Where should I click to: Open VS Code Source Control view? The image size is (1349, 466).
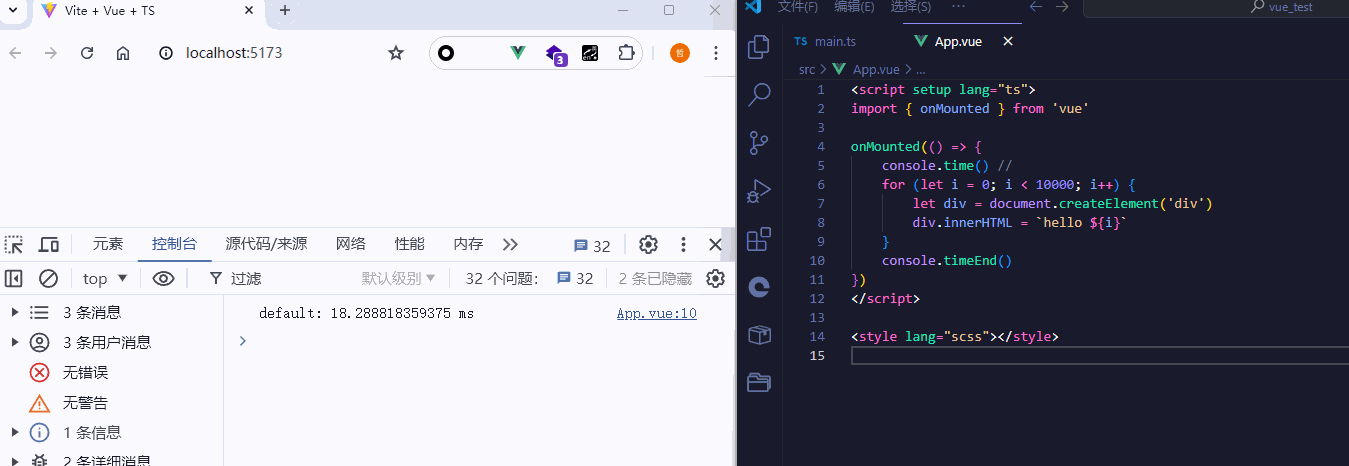[x=759, y=143]
